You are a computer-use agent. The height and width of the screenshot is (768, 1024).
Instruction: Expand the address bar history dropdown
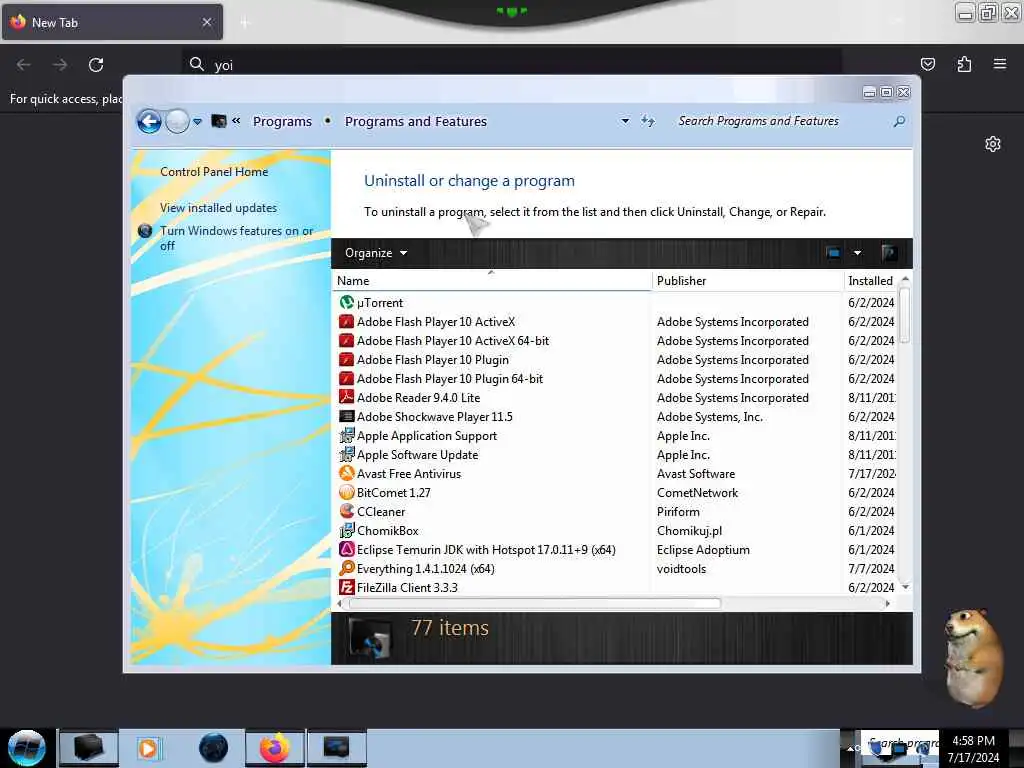click(625, 121)
